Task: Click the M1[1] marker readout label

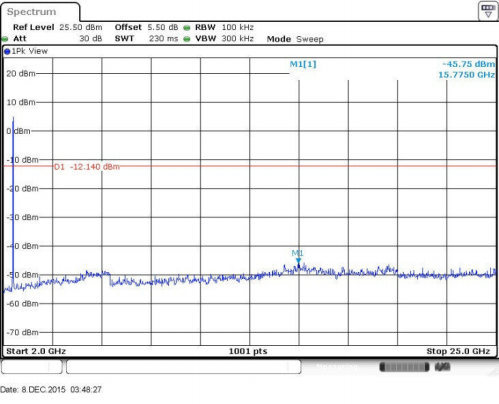Action: point(303,64)
